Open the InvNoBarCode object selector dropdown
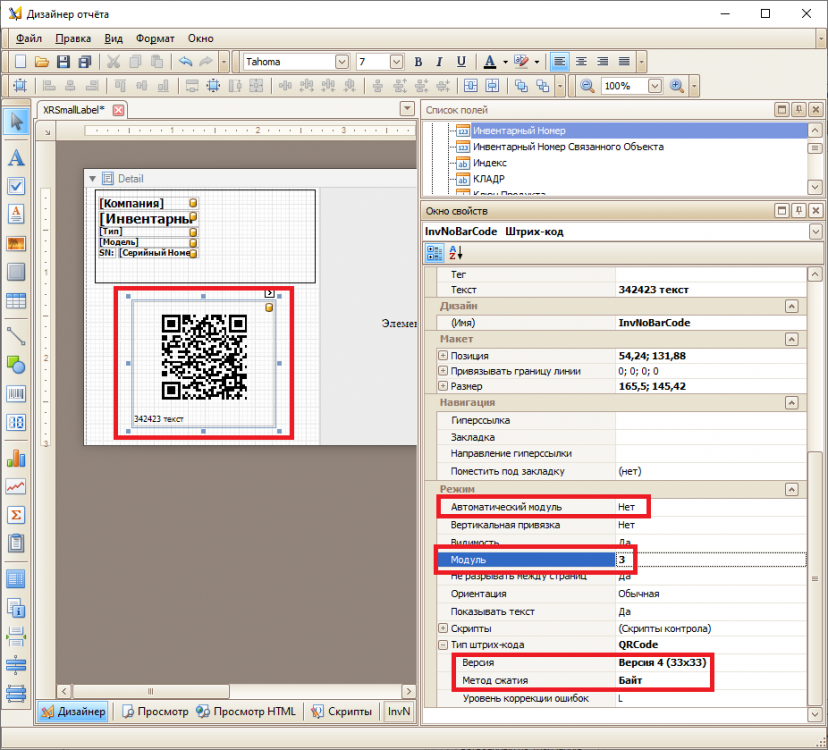This screenshot has width=828, height=750. click(x=815, y=231)
